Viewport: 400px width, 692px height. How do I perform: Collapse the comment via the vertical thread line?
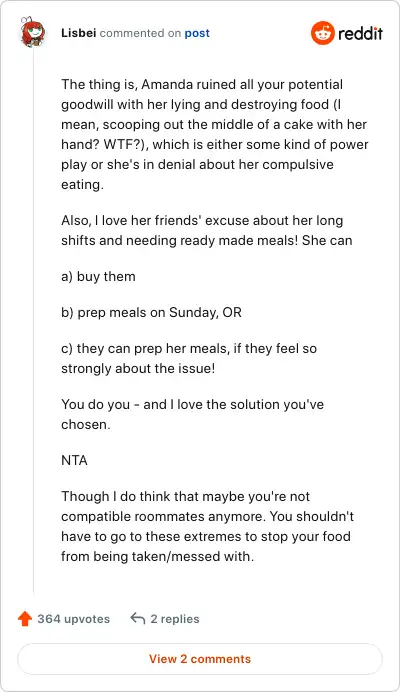(34, 320)
